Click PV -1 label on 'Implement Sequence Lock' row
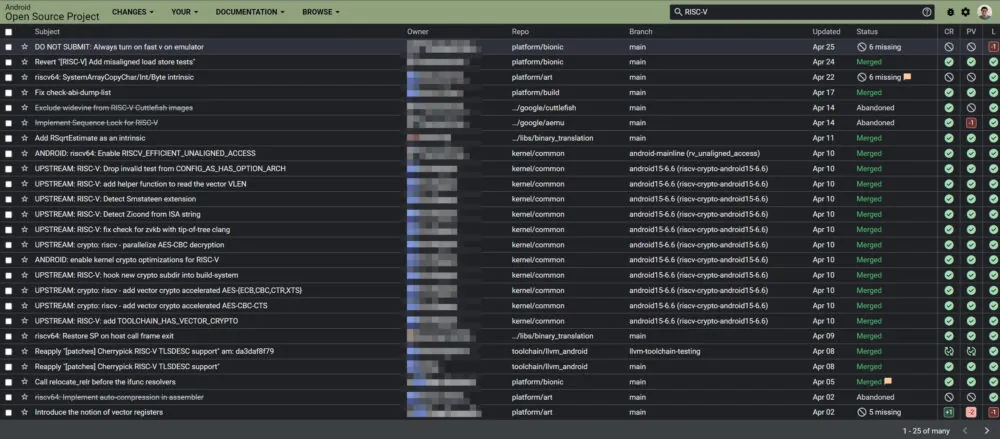This screenshot has height=439, width=1000. [971, 123]
